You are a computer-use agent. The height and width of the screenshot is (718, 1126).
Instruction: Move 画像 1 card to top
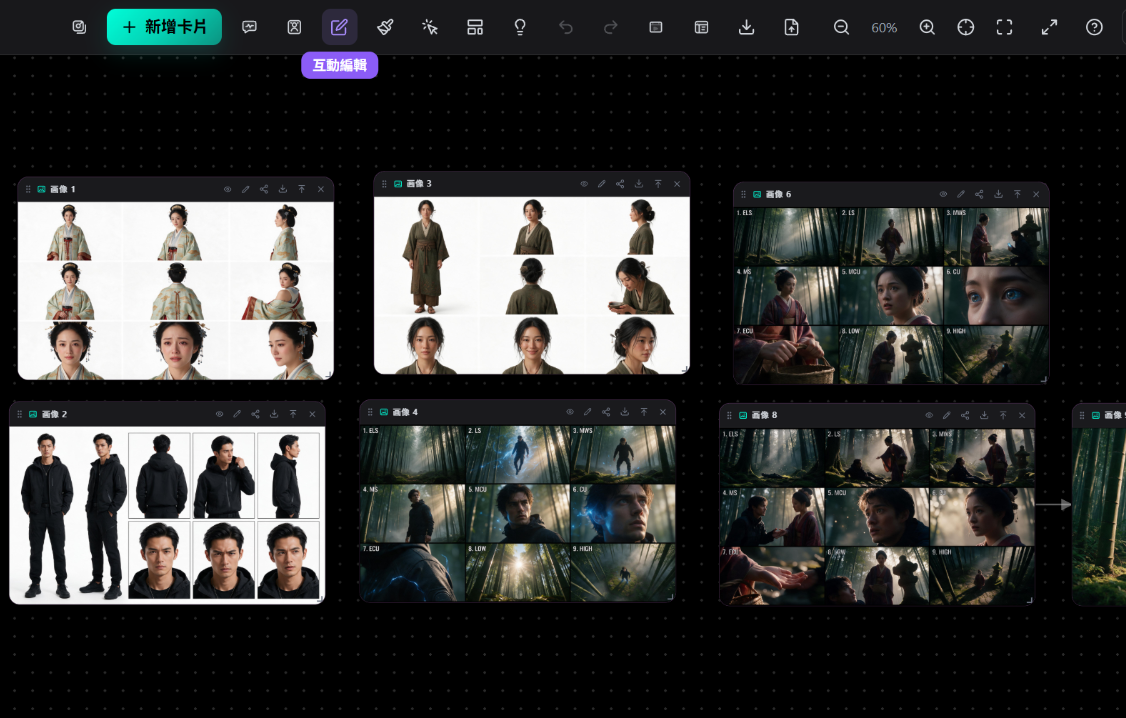point(302,190)
